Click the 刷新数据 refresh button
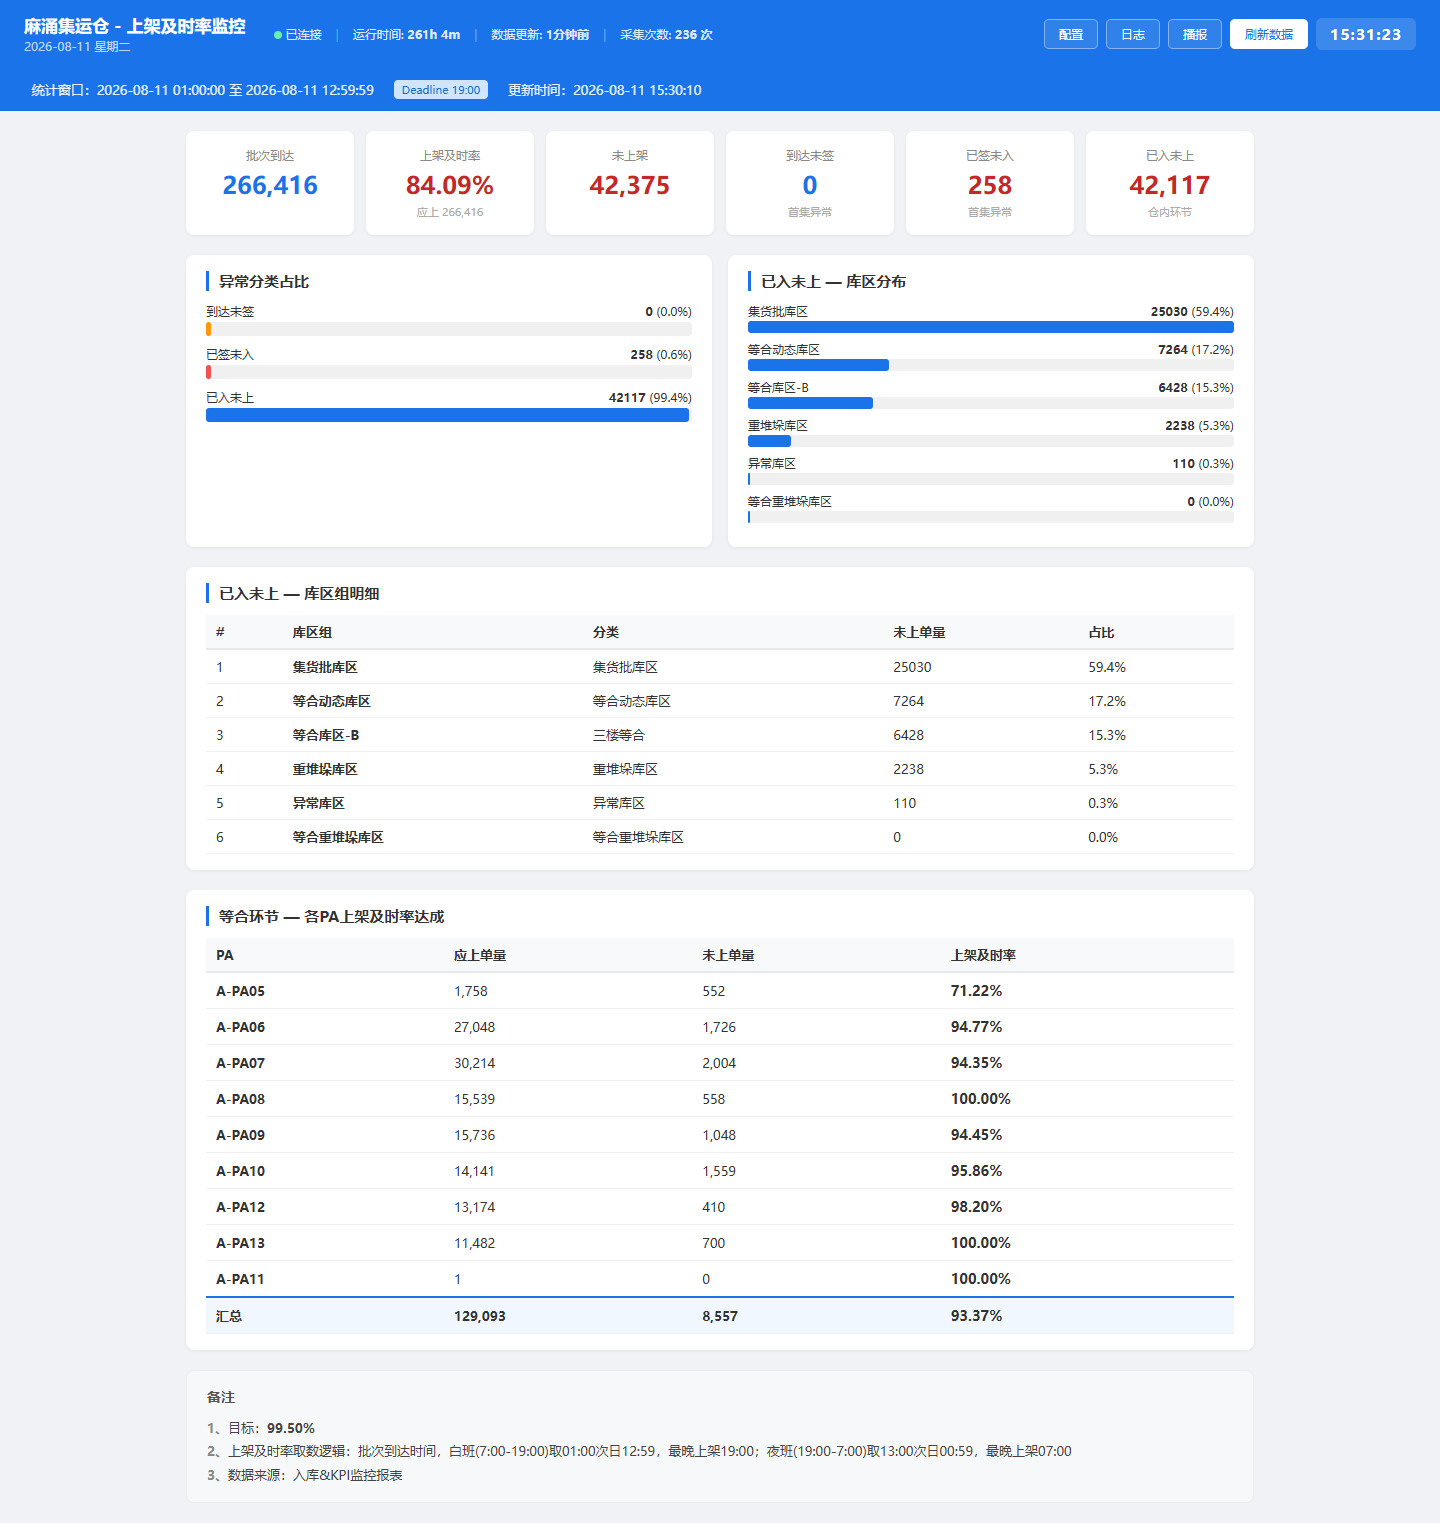The image size is (1440, 1523). click(x=1269, y=34)
